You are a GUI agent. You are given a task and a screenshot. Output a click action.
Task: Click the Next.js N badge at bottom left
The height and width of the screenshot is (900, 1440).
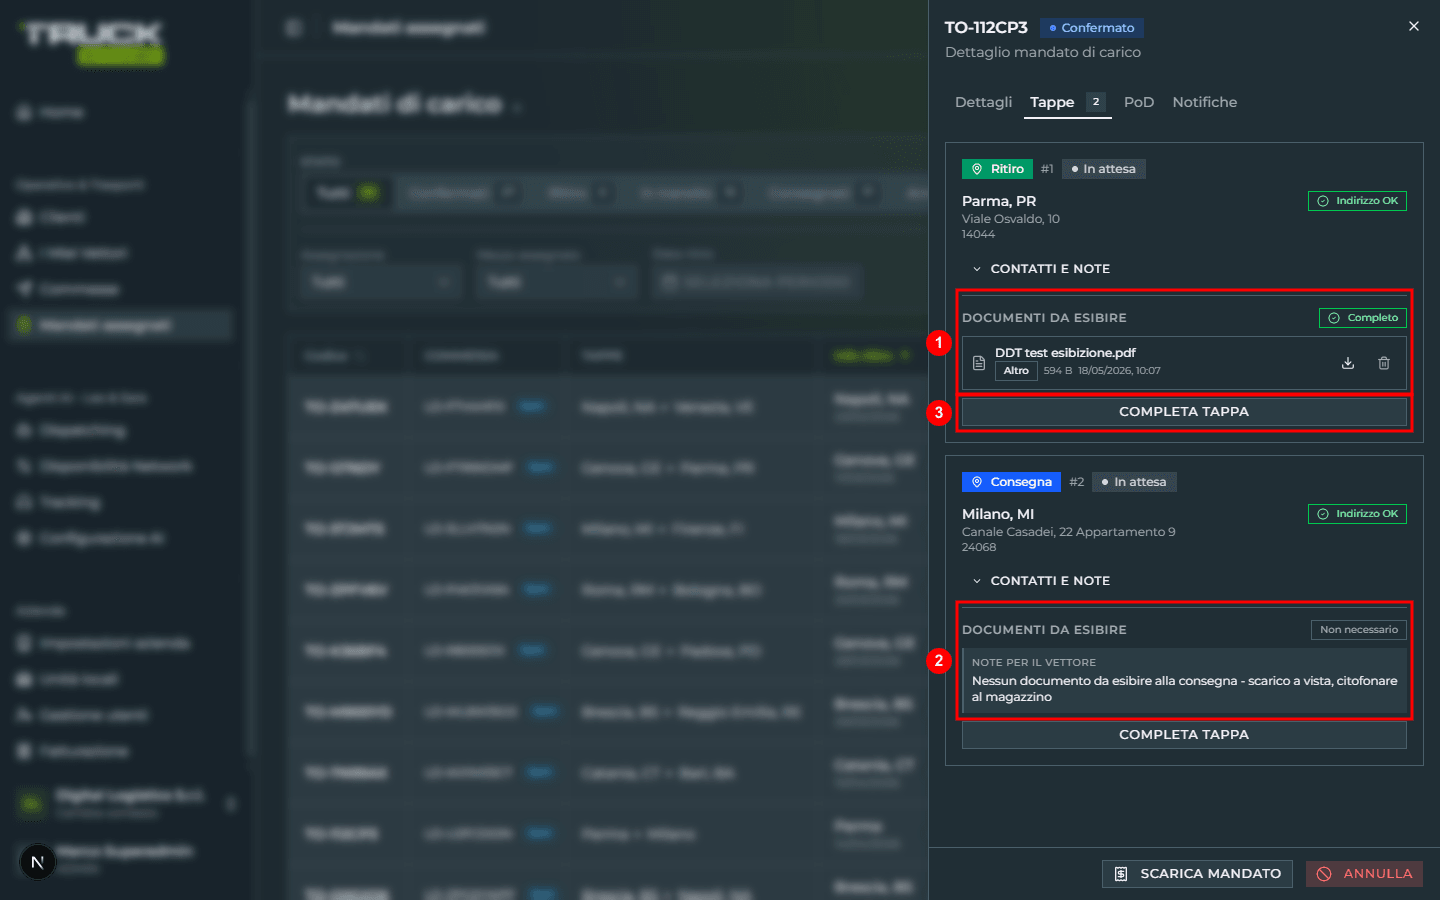coord(37,861)
